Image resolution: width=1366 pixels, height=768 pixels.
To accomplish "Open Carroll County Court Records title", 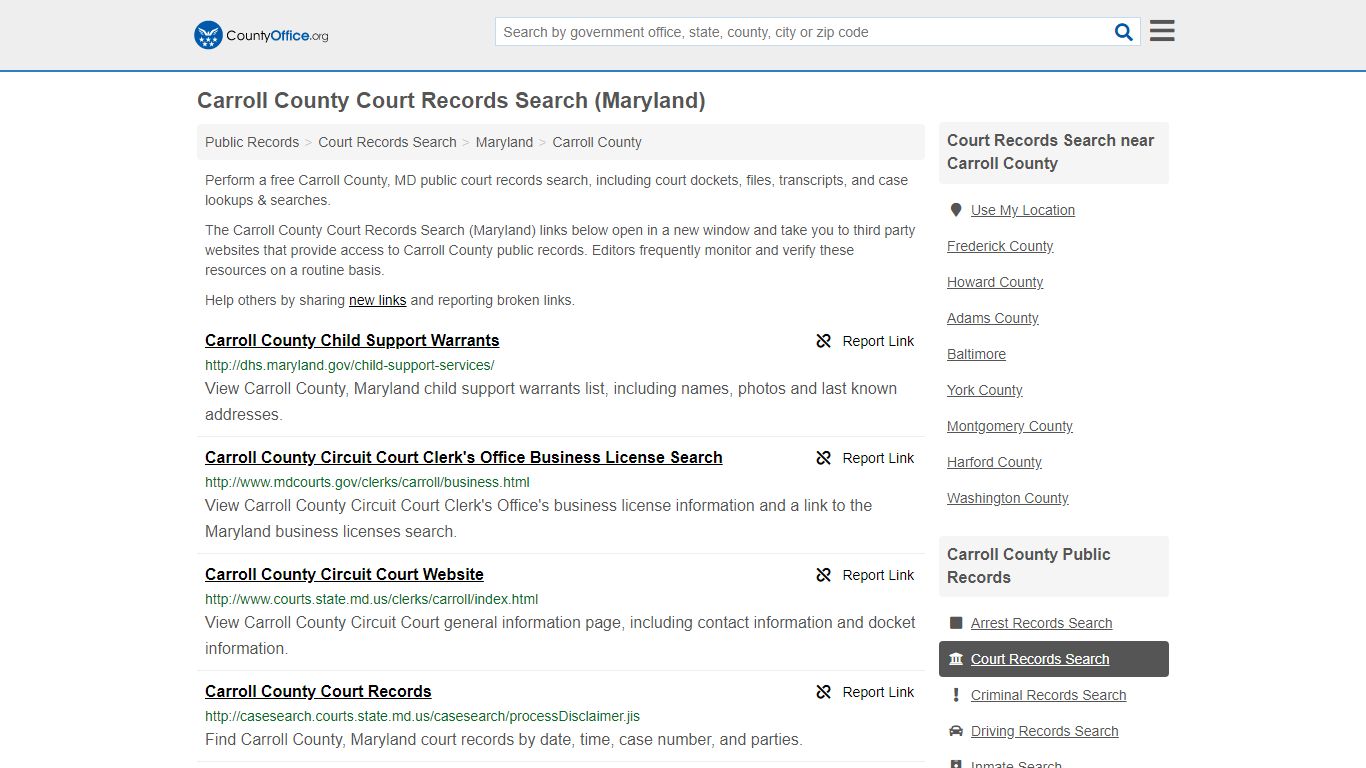I will point(318,691).
